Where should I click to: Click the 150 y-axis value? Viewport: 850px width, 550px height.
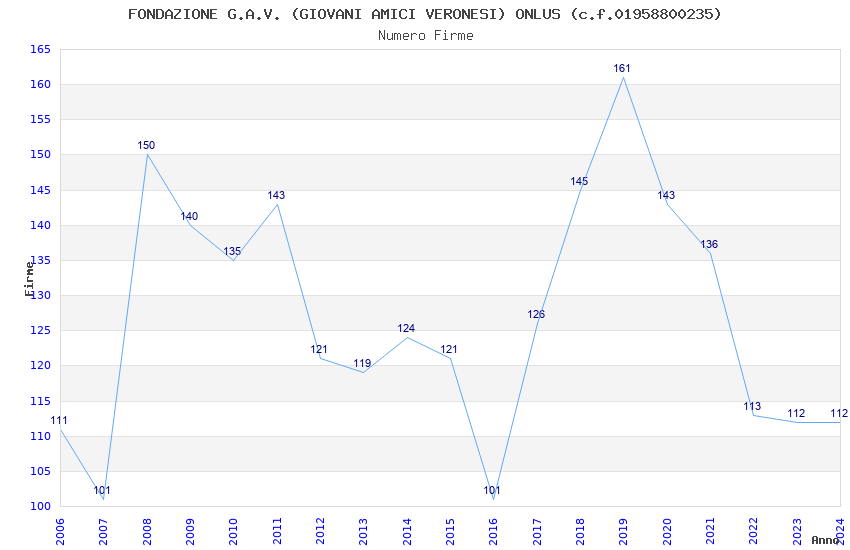point(40,154)
